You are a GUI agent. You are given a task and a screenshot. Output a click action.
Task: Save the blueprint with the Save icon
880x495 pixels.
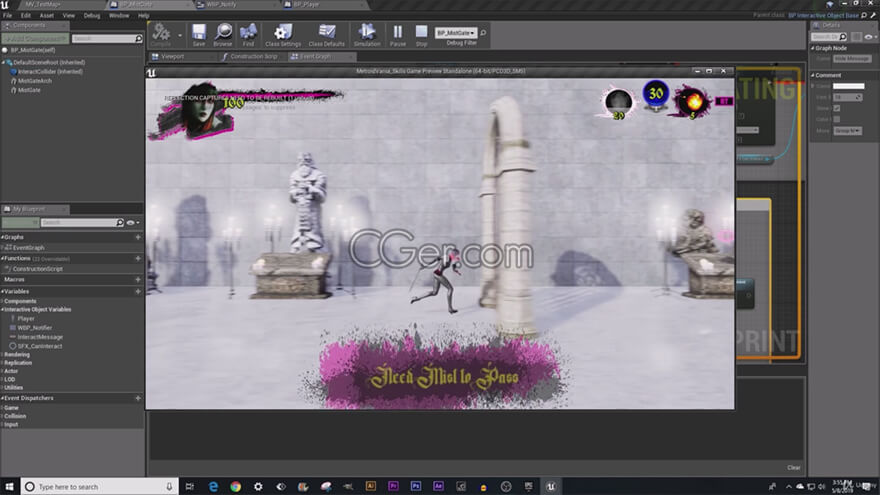(199, 34)
